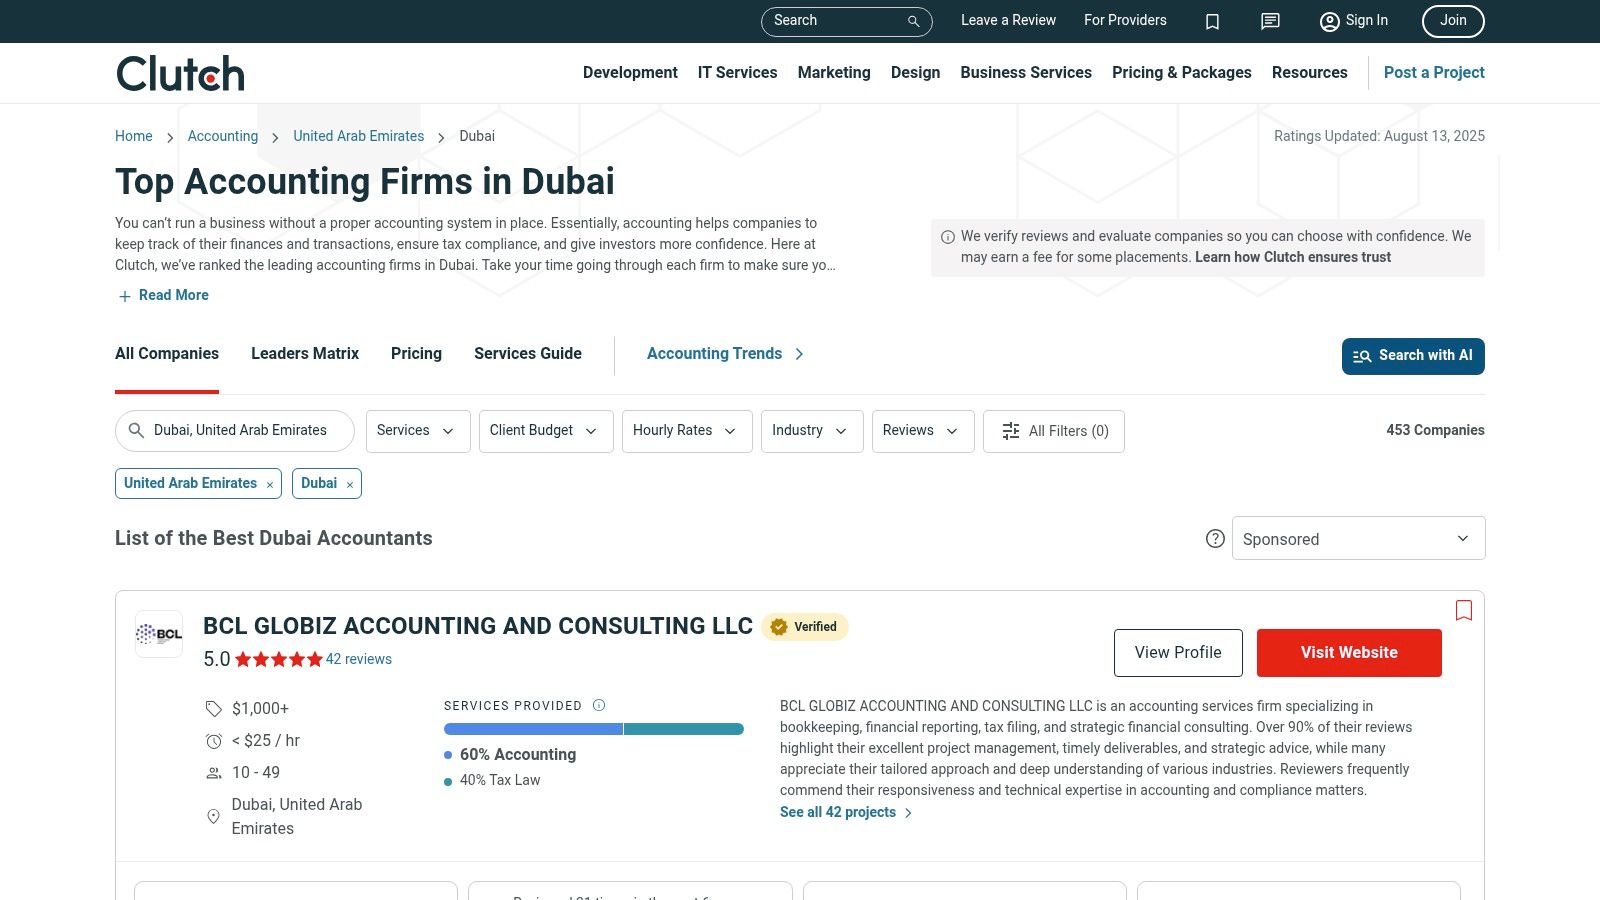Image resolution: width=1600 pixels, height=900 pixels.
Task: Click the help question mark icon near Sponsored
Action: [1215, 539]
